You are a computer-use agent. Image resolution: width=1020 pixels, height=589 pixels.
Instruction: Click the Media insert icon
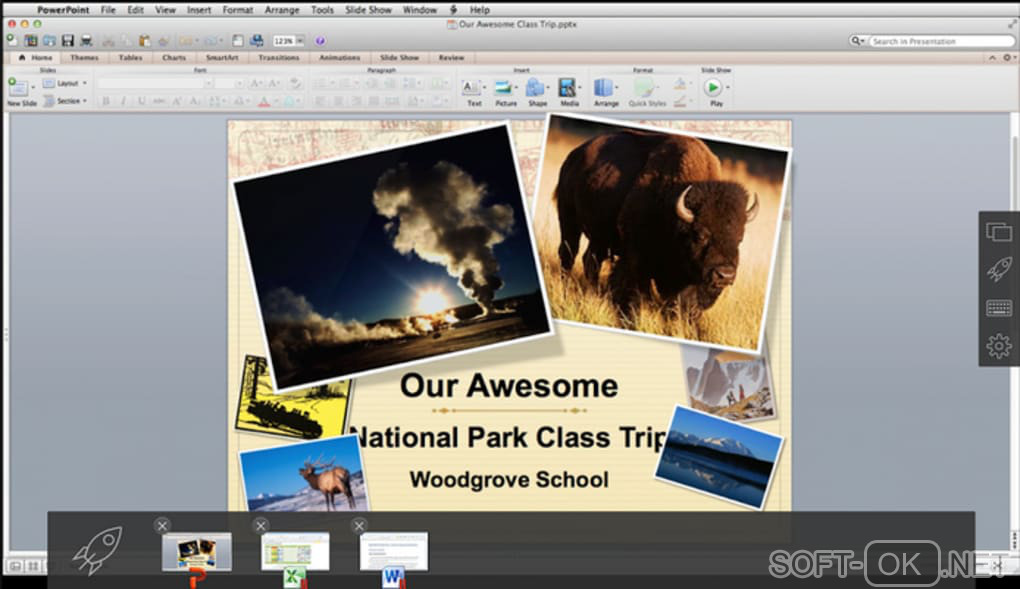tap(568, 89)
